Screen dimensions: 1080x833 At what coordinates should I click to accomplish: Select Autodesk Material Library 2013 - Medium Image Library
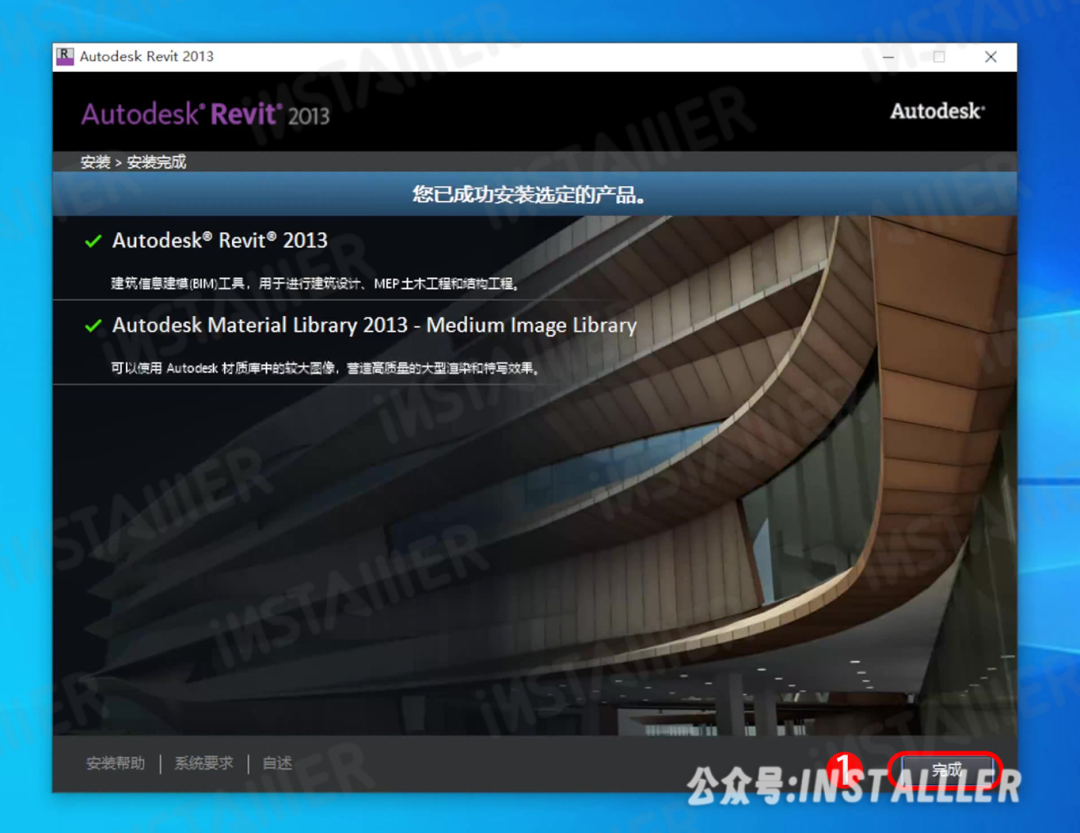[374, 325]
